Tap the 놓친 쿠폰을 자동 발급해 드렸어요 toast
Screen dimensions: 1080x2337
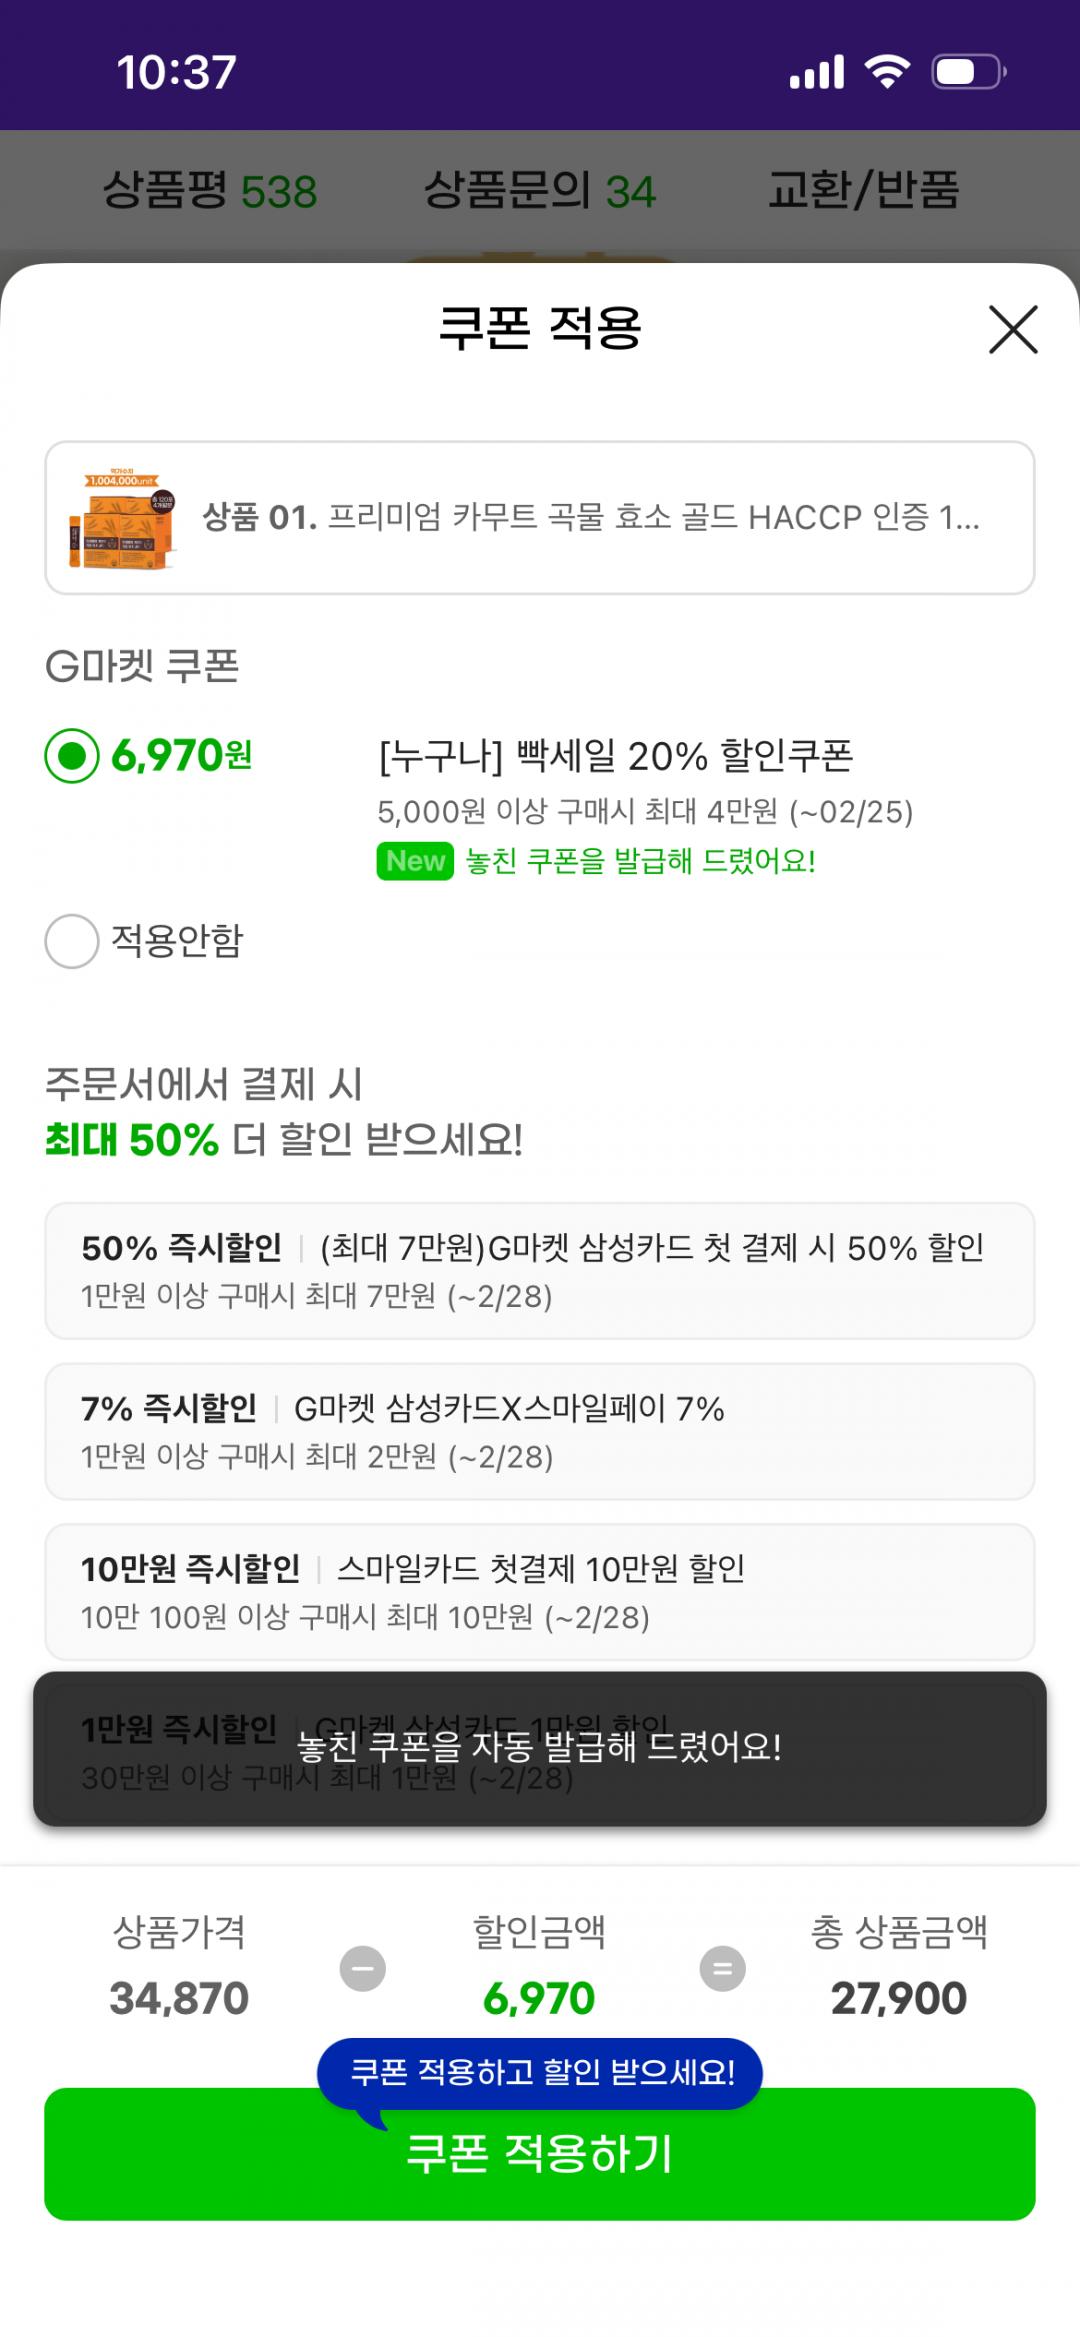pyautogui.click(x=540, y=1748)
